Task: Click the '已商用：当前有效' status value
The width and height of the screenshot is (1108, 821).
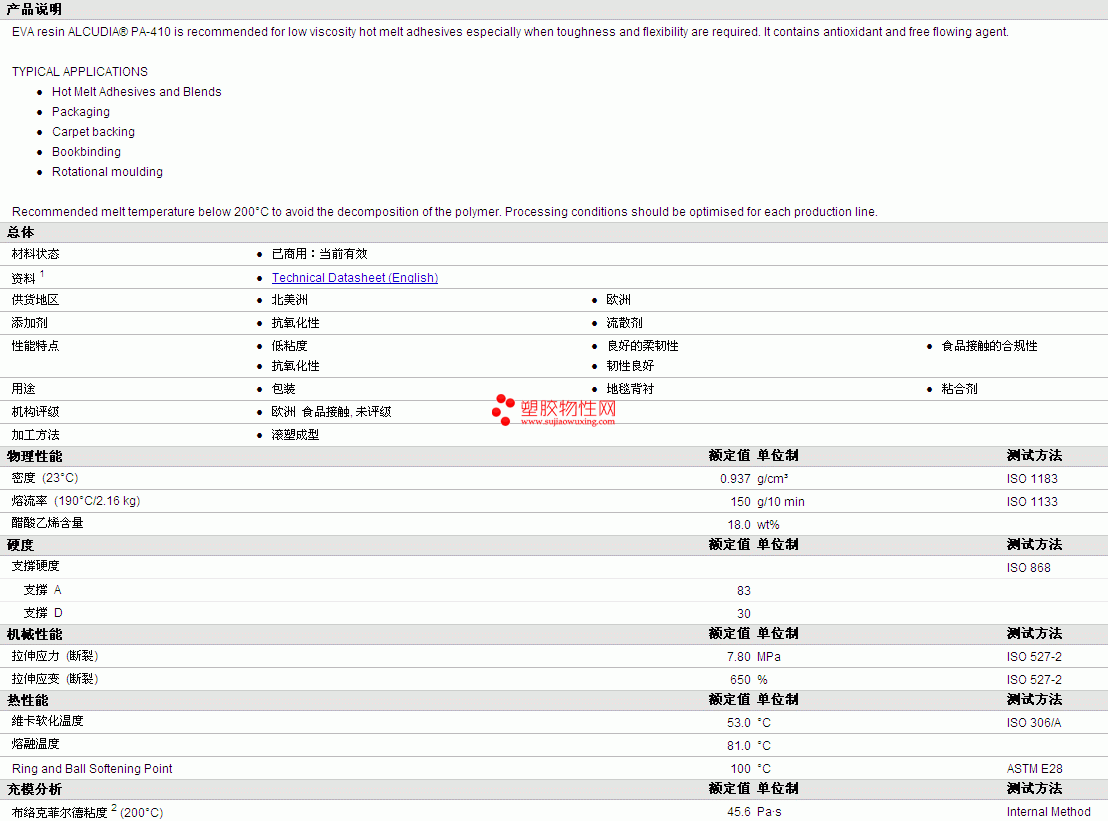Action: (319, 254)
